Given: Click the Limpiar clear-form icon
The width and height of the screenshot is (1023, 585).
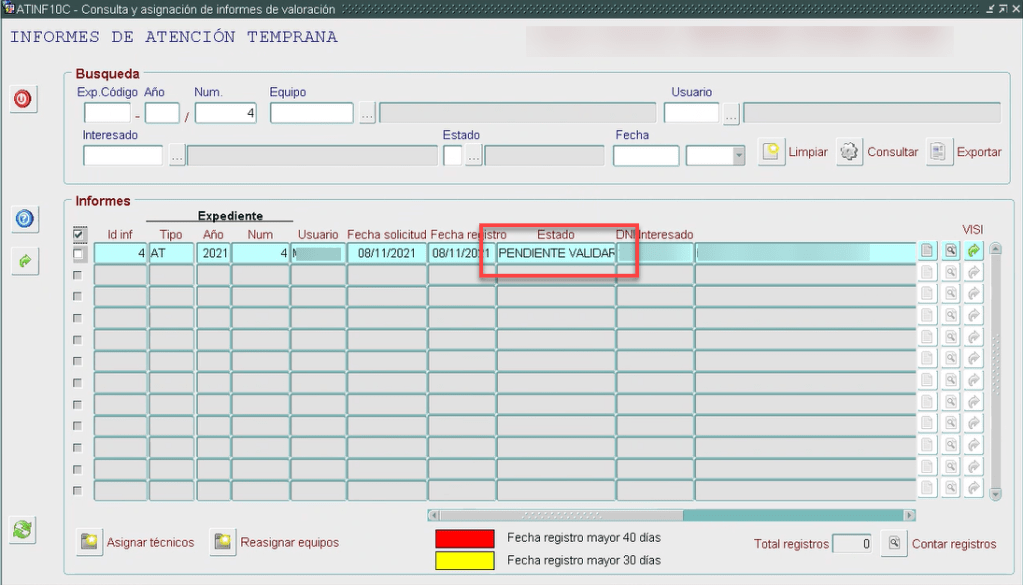Looking at the screenshot, I should [771, 153].
